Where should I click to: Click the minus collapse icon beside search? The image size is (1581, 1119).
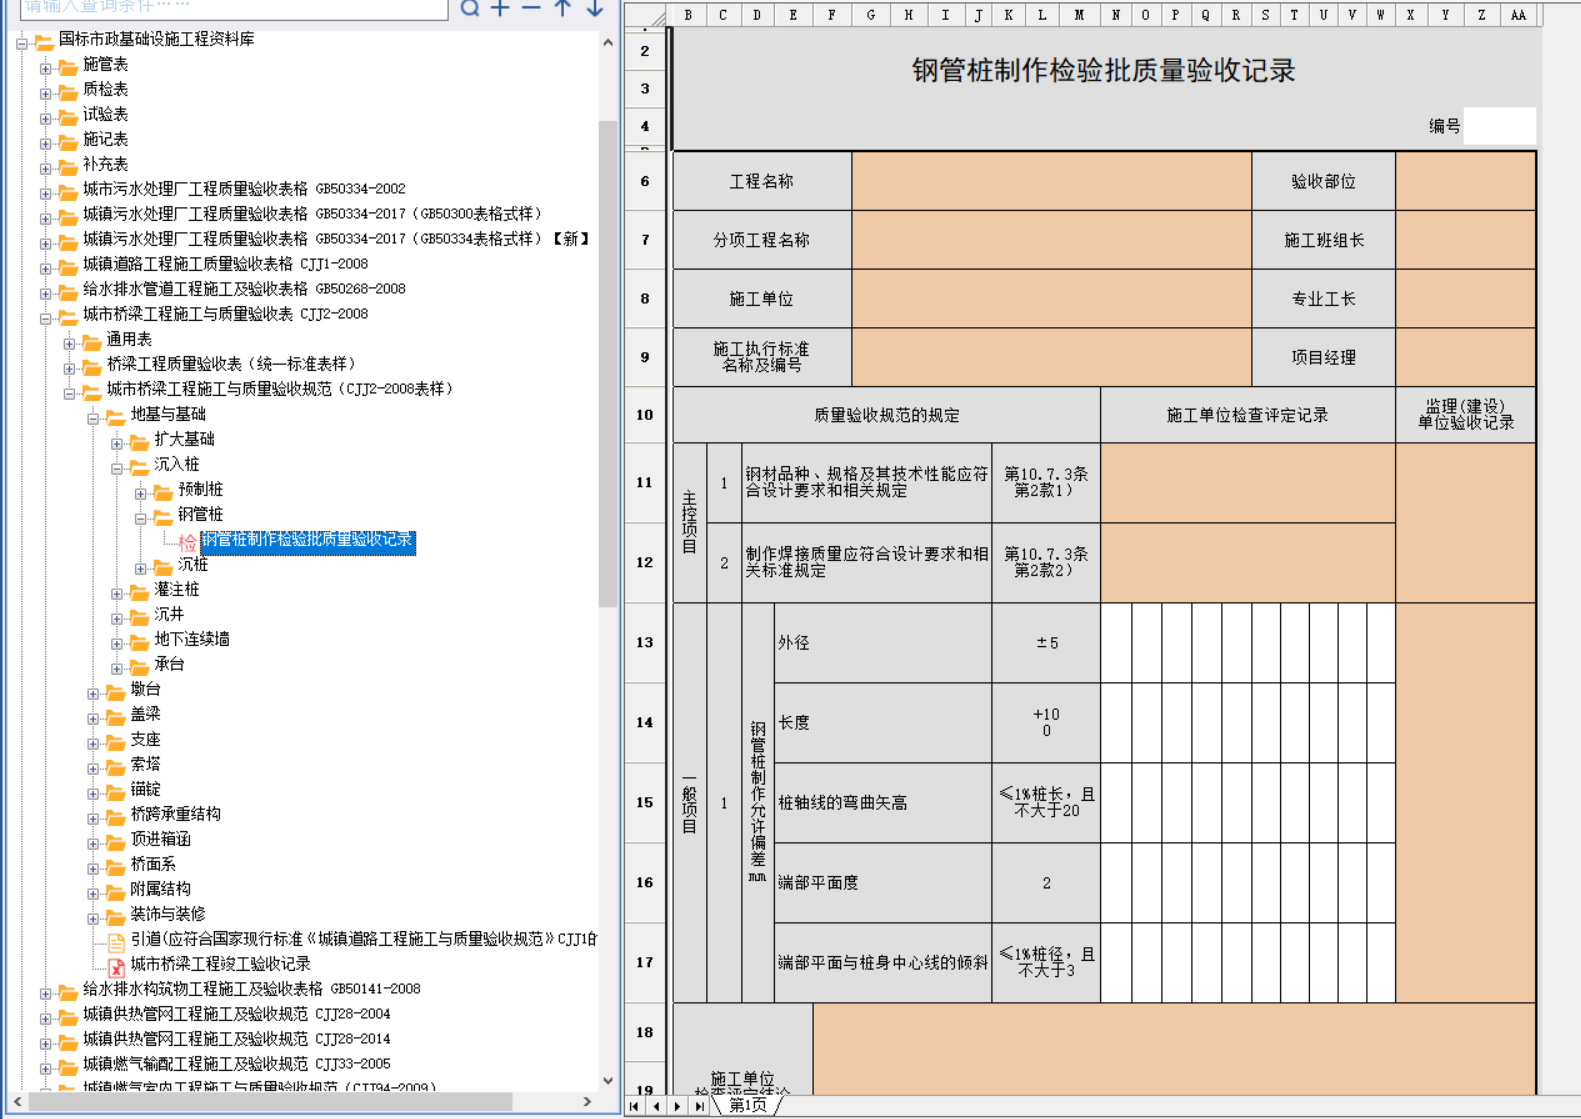pos(532,8)
